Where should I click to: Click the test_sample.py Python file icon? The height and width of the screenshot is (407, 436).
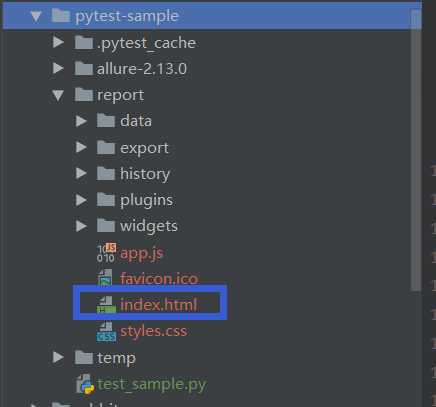[85, 384]
